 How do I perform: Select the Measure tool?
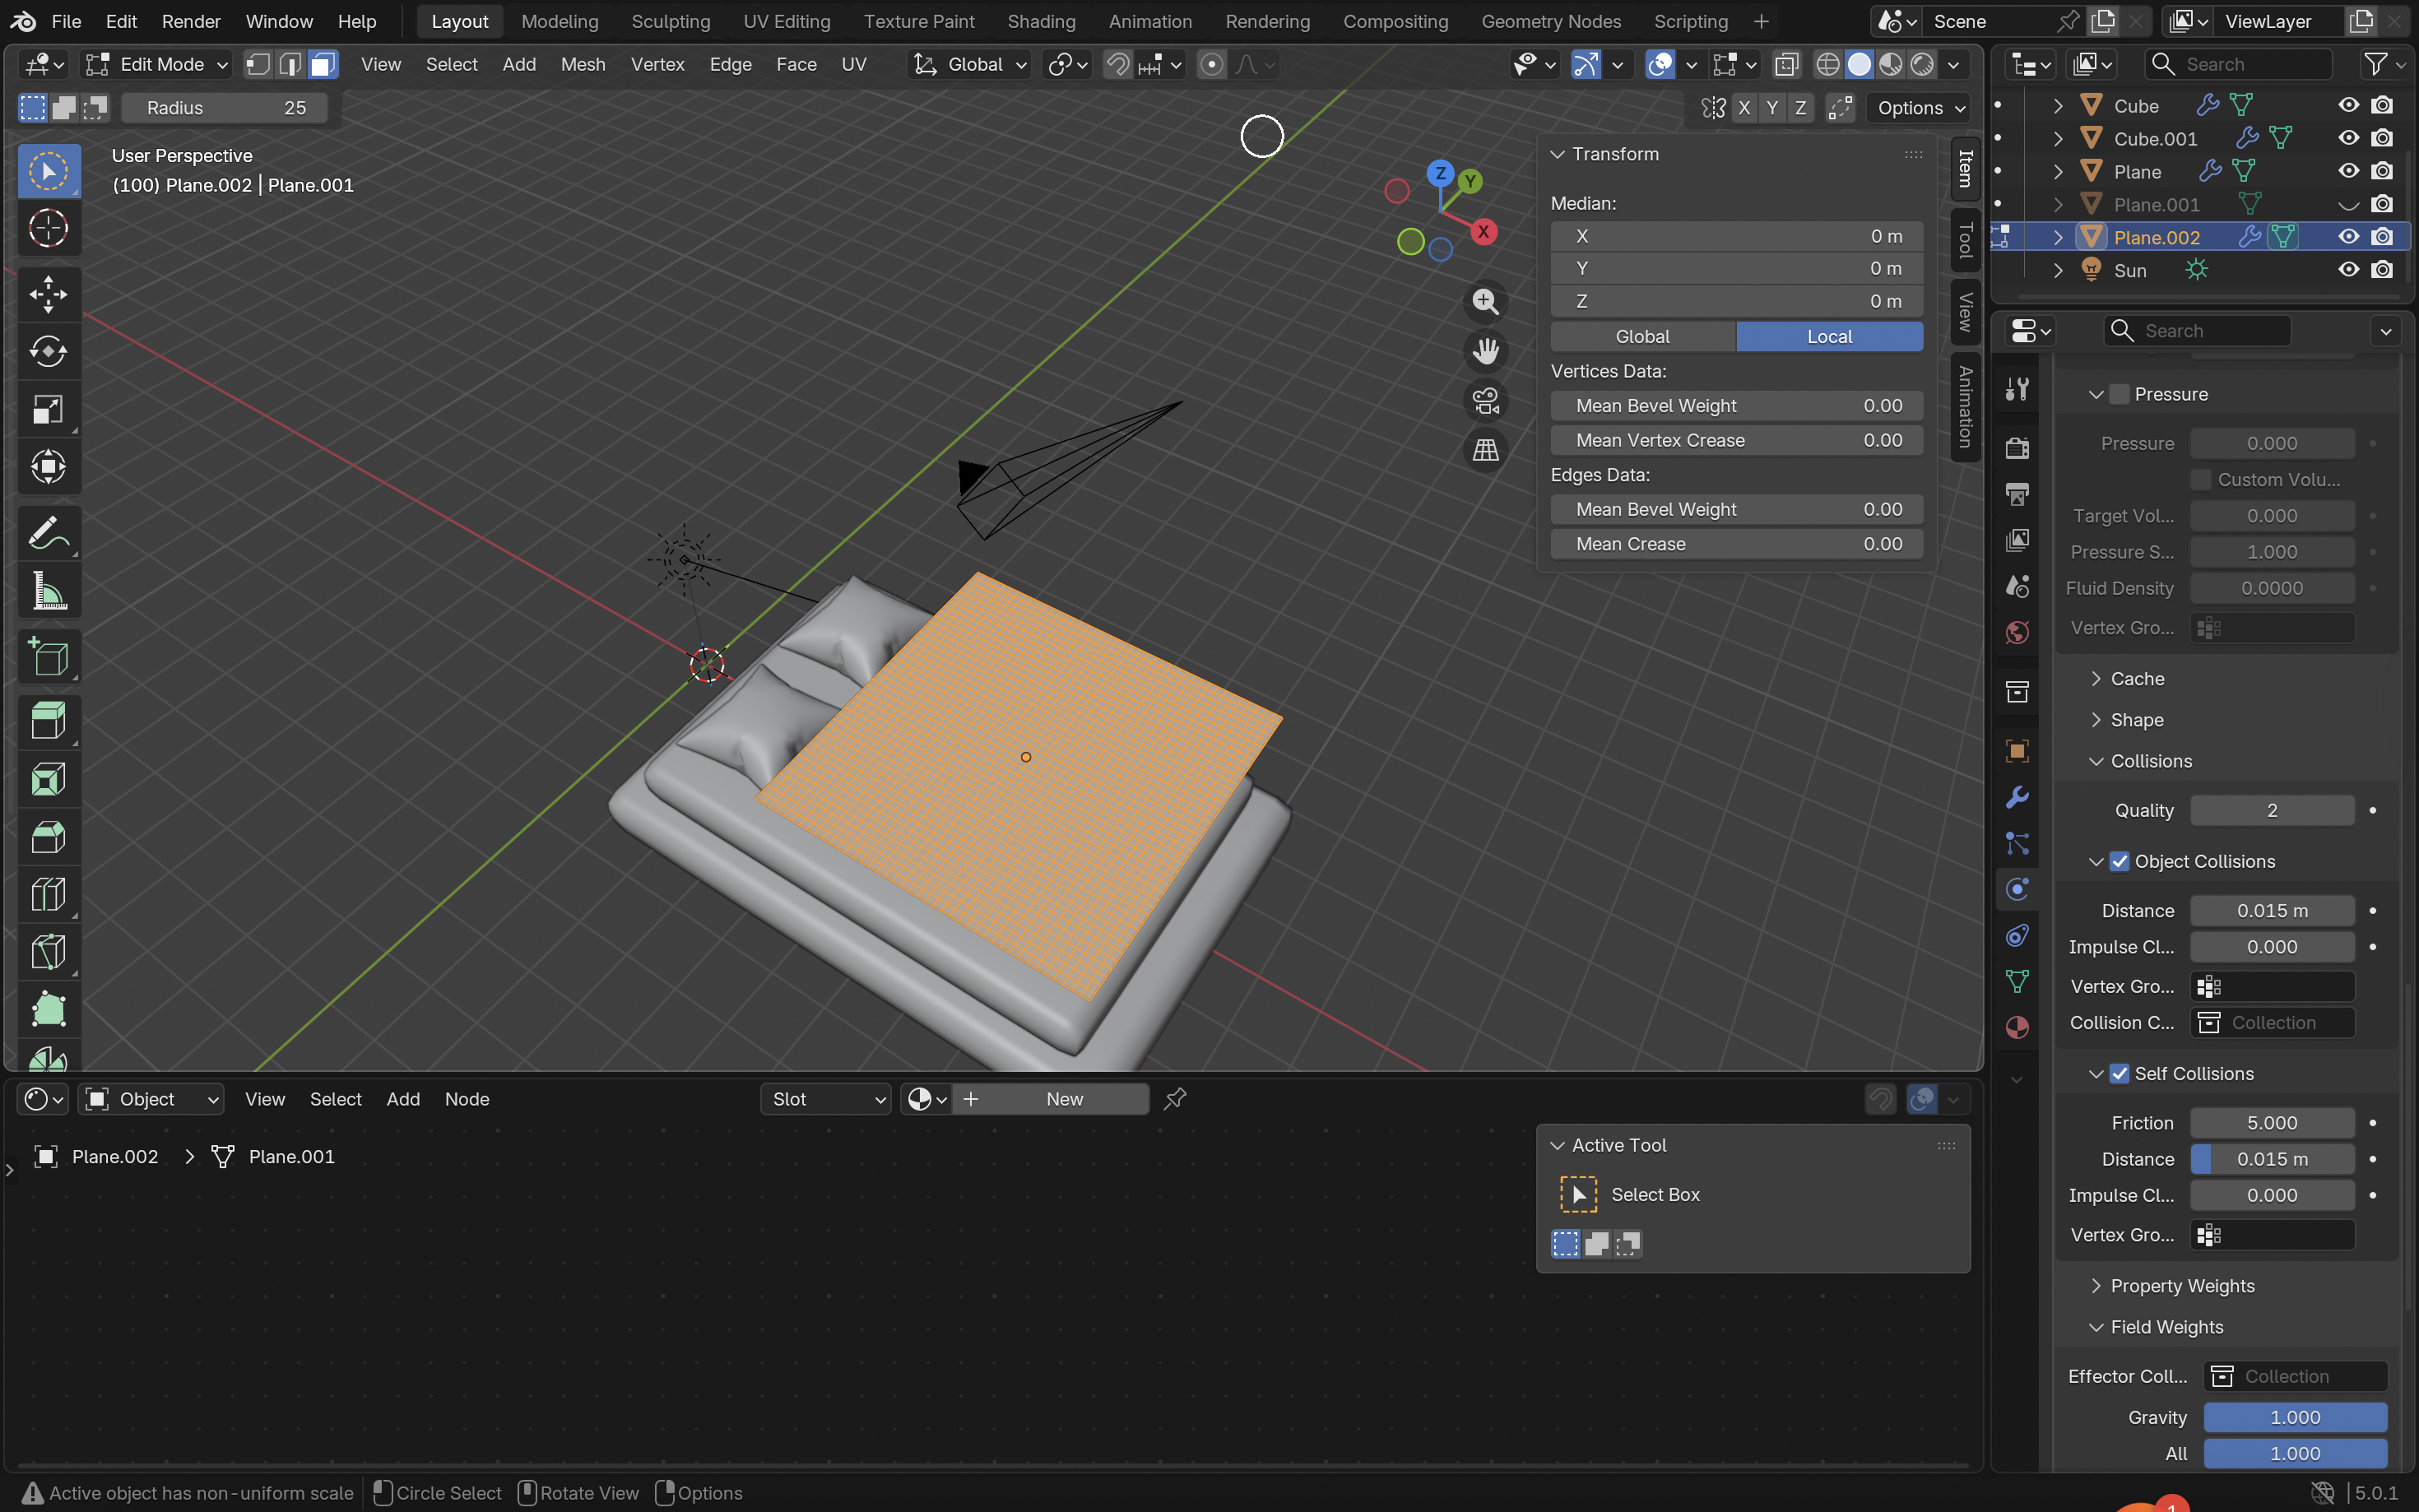(x=48, y=591)
